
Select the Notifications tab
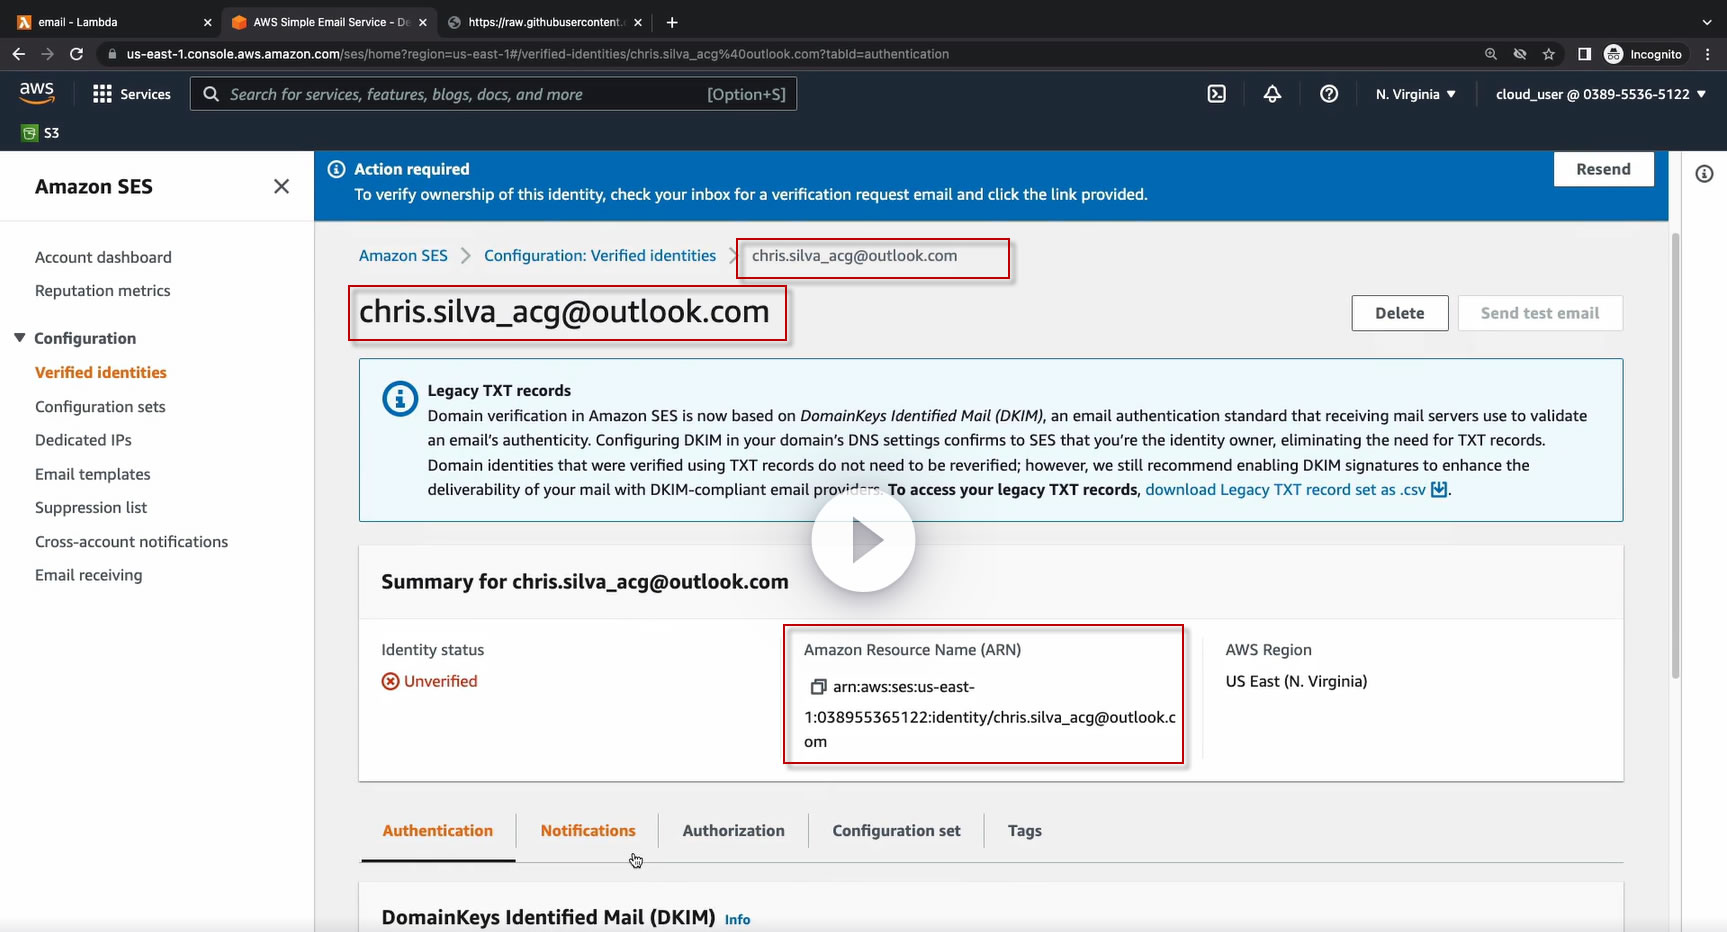tap(588, 831)
